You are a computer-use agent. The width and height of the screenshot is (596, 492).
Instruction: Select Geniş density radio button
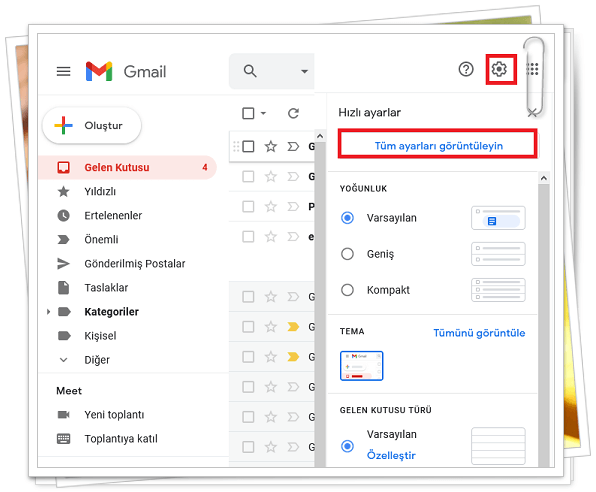347,254
